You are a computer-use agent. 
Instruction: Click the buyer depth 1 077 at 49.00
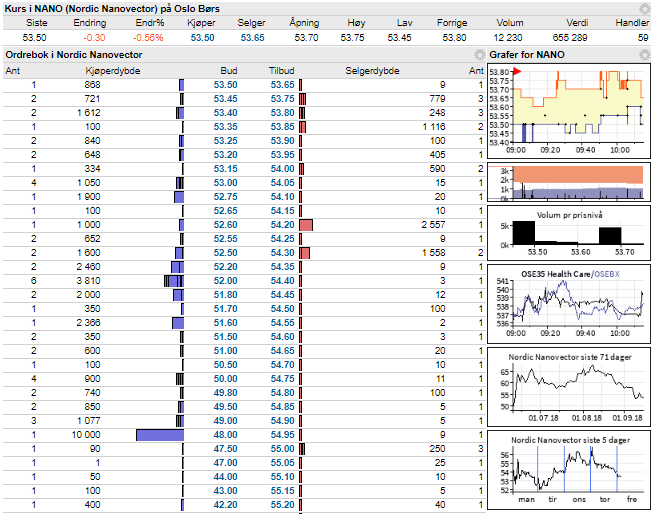click(x=88, y=421)
